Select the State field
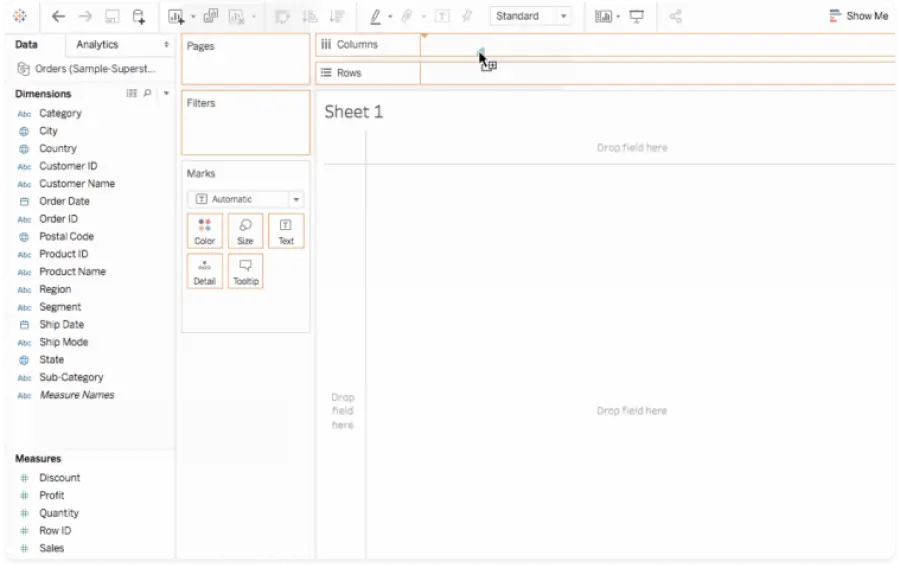This screenshot has width=900, height=568. 51,360
